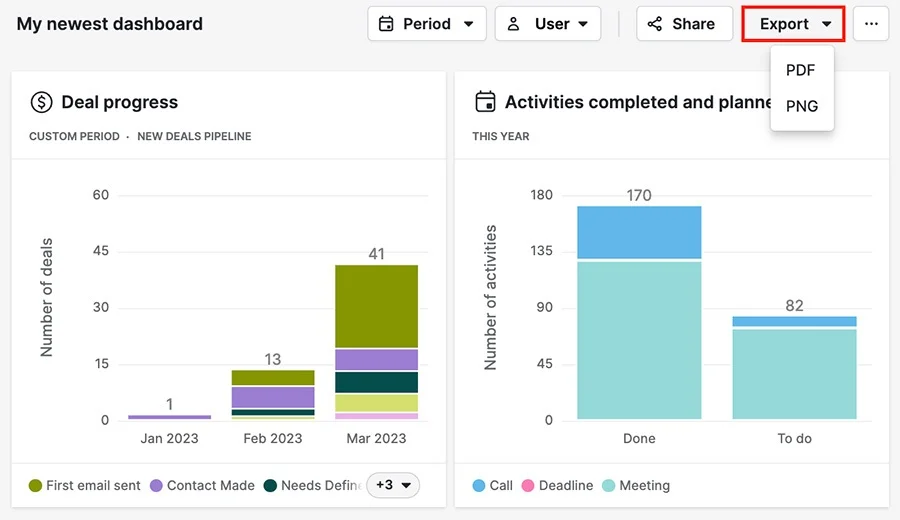This screenshot has height=520, width=900.
Task: Open the Period dropdown arrow
Action: pyautogui.click(x=468, y=24)
